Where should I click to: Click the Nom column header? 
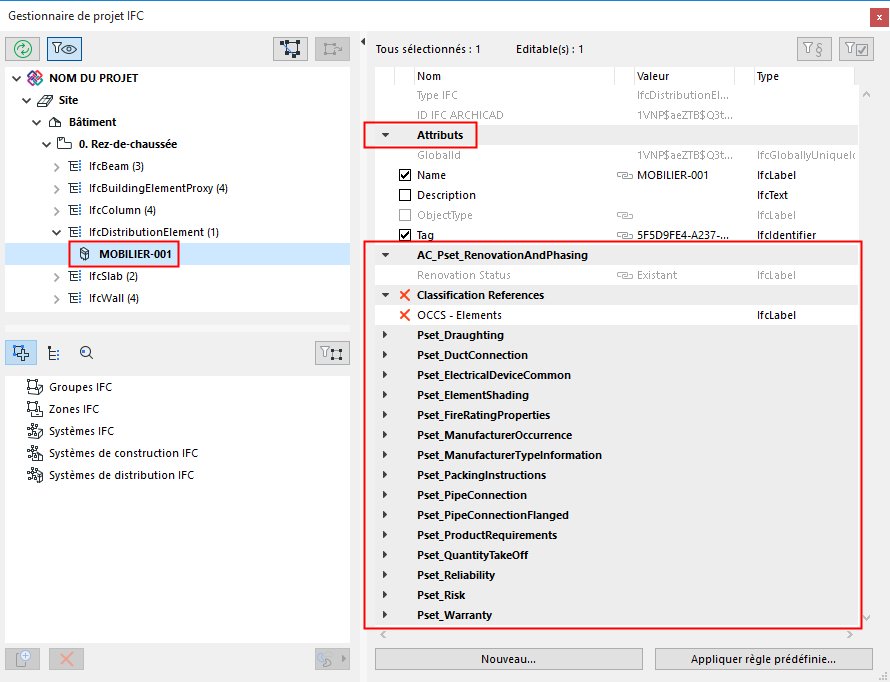[514, 76]
